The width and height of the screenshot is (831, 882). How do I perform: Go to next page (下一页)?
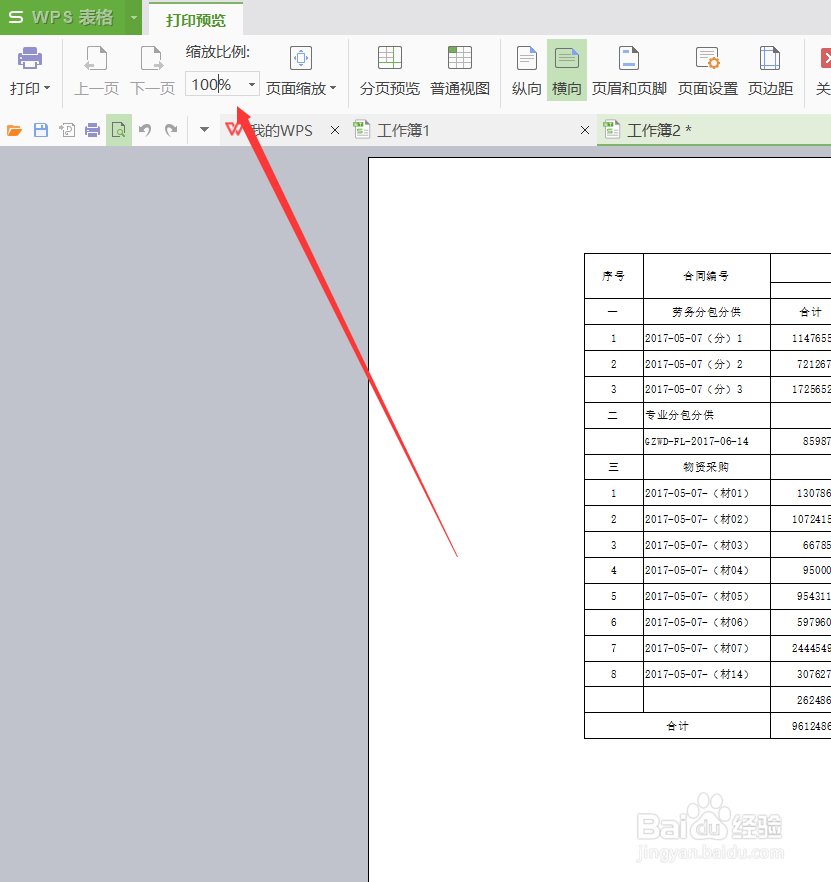click(152, 70)
